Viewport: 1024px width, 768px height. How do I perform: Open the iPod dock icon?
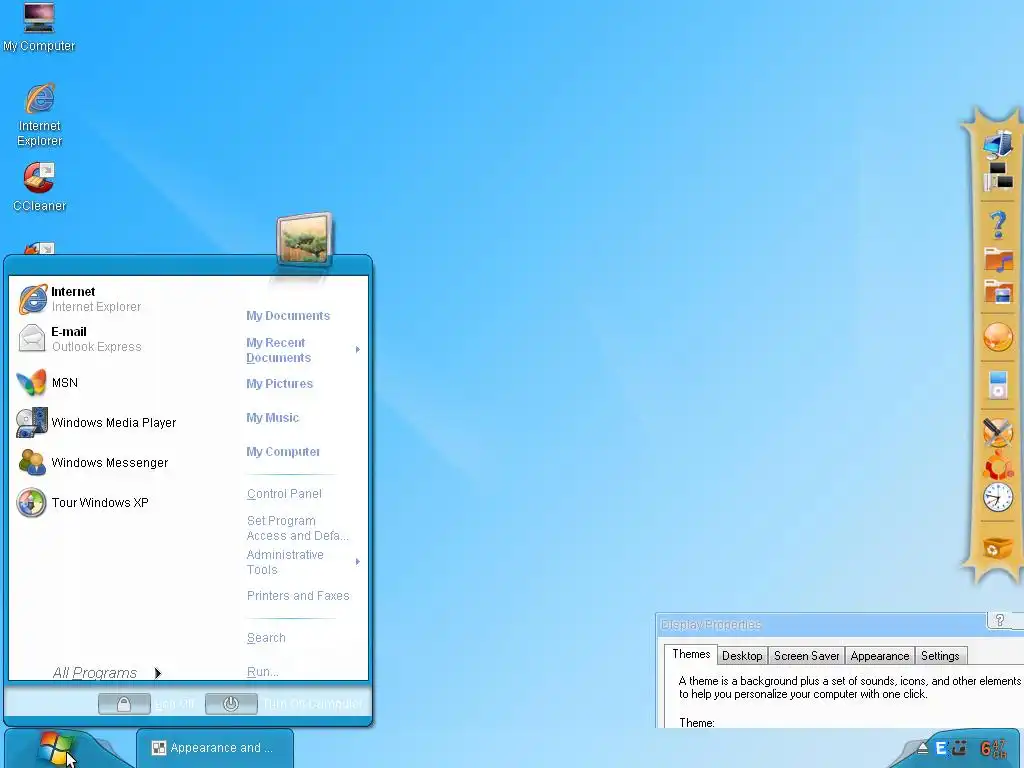click(x=998, y=384)
